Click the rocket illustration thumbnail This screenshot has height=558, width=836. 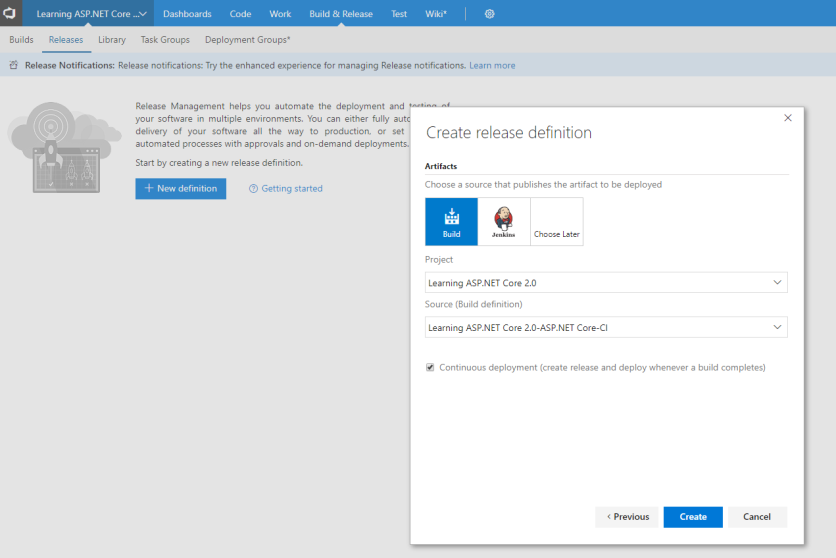[64, 148]
